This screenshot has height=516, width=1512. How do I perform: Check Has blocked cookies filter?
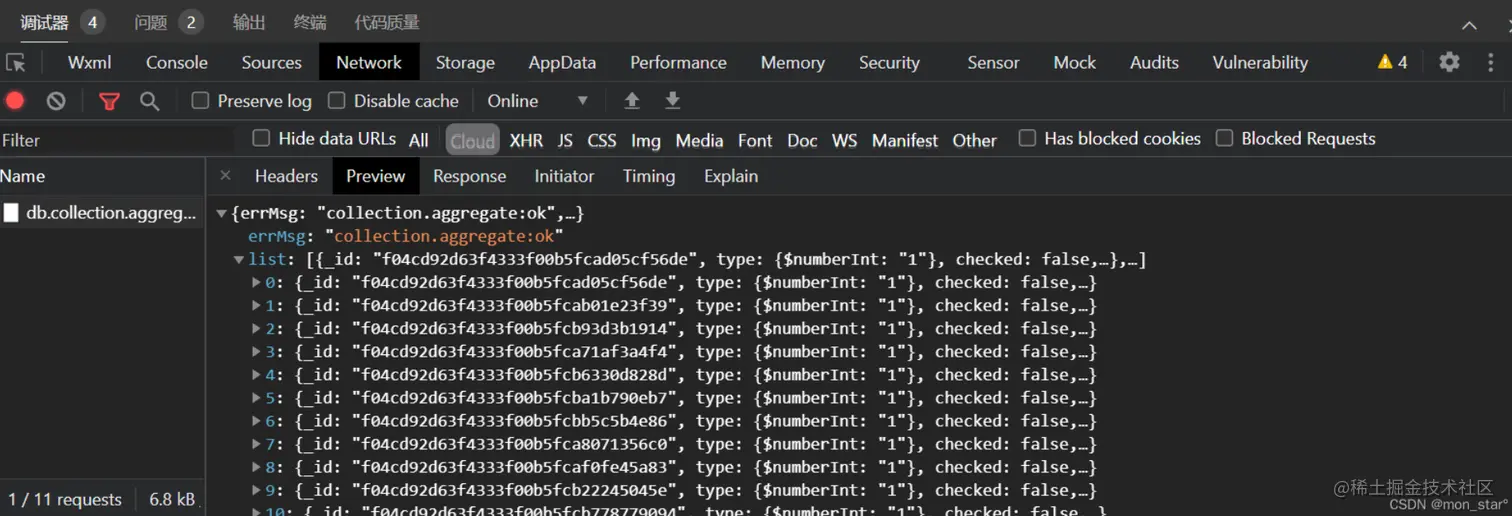click(x=1027, y=138)
